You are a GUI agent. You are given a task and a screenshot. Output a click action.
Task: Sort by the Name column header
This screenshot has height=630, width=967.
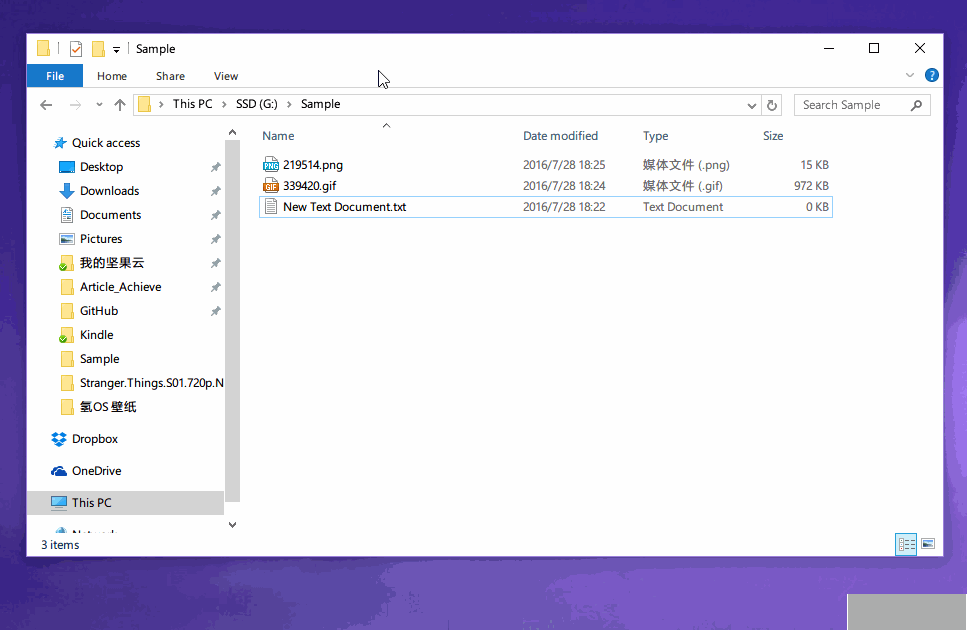pyautogui.click(x=278, y=136)
